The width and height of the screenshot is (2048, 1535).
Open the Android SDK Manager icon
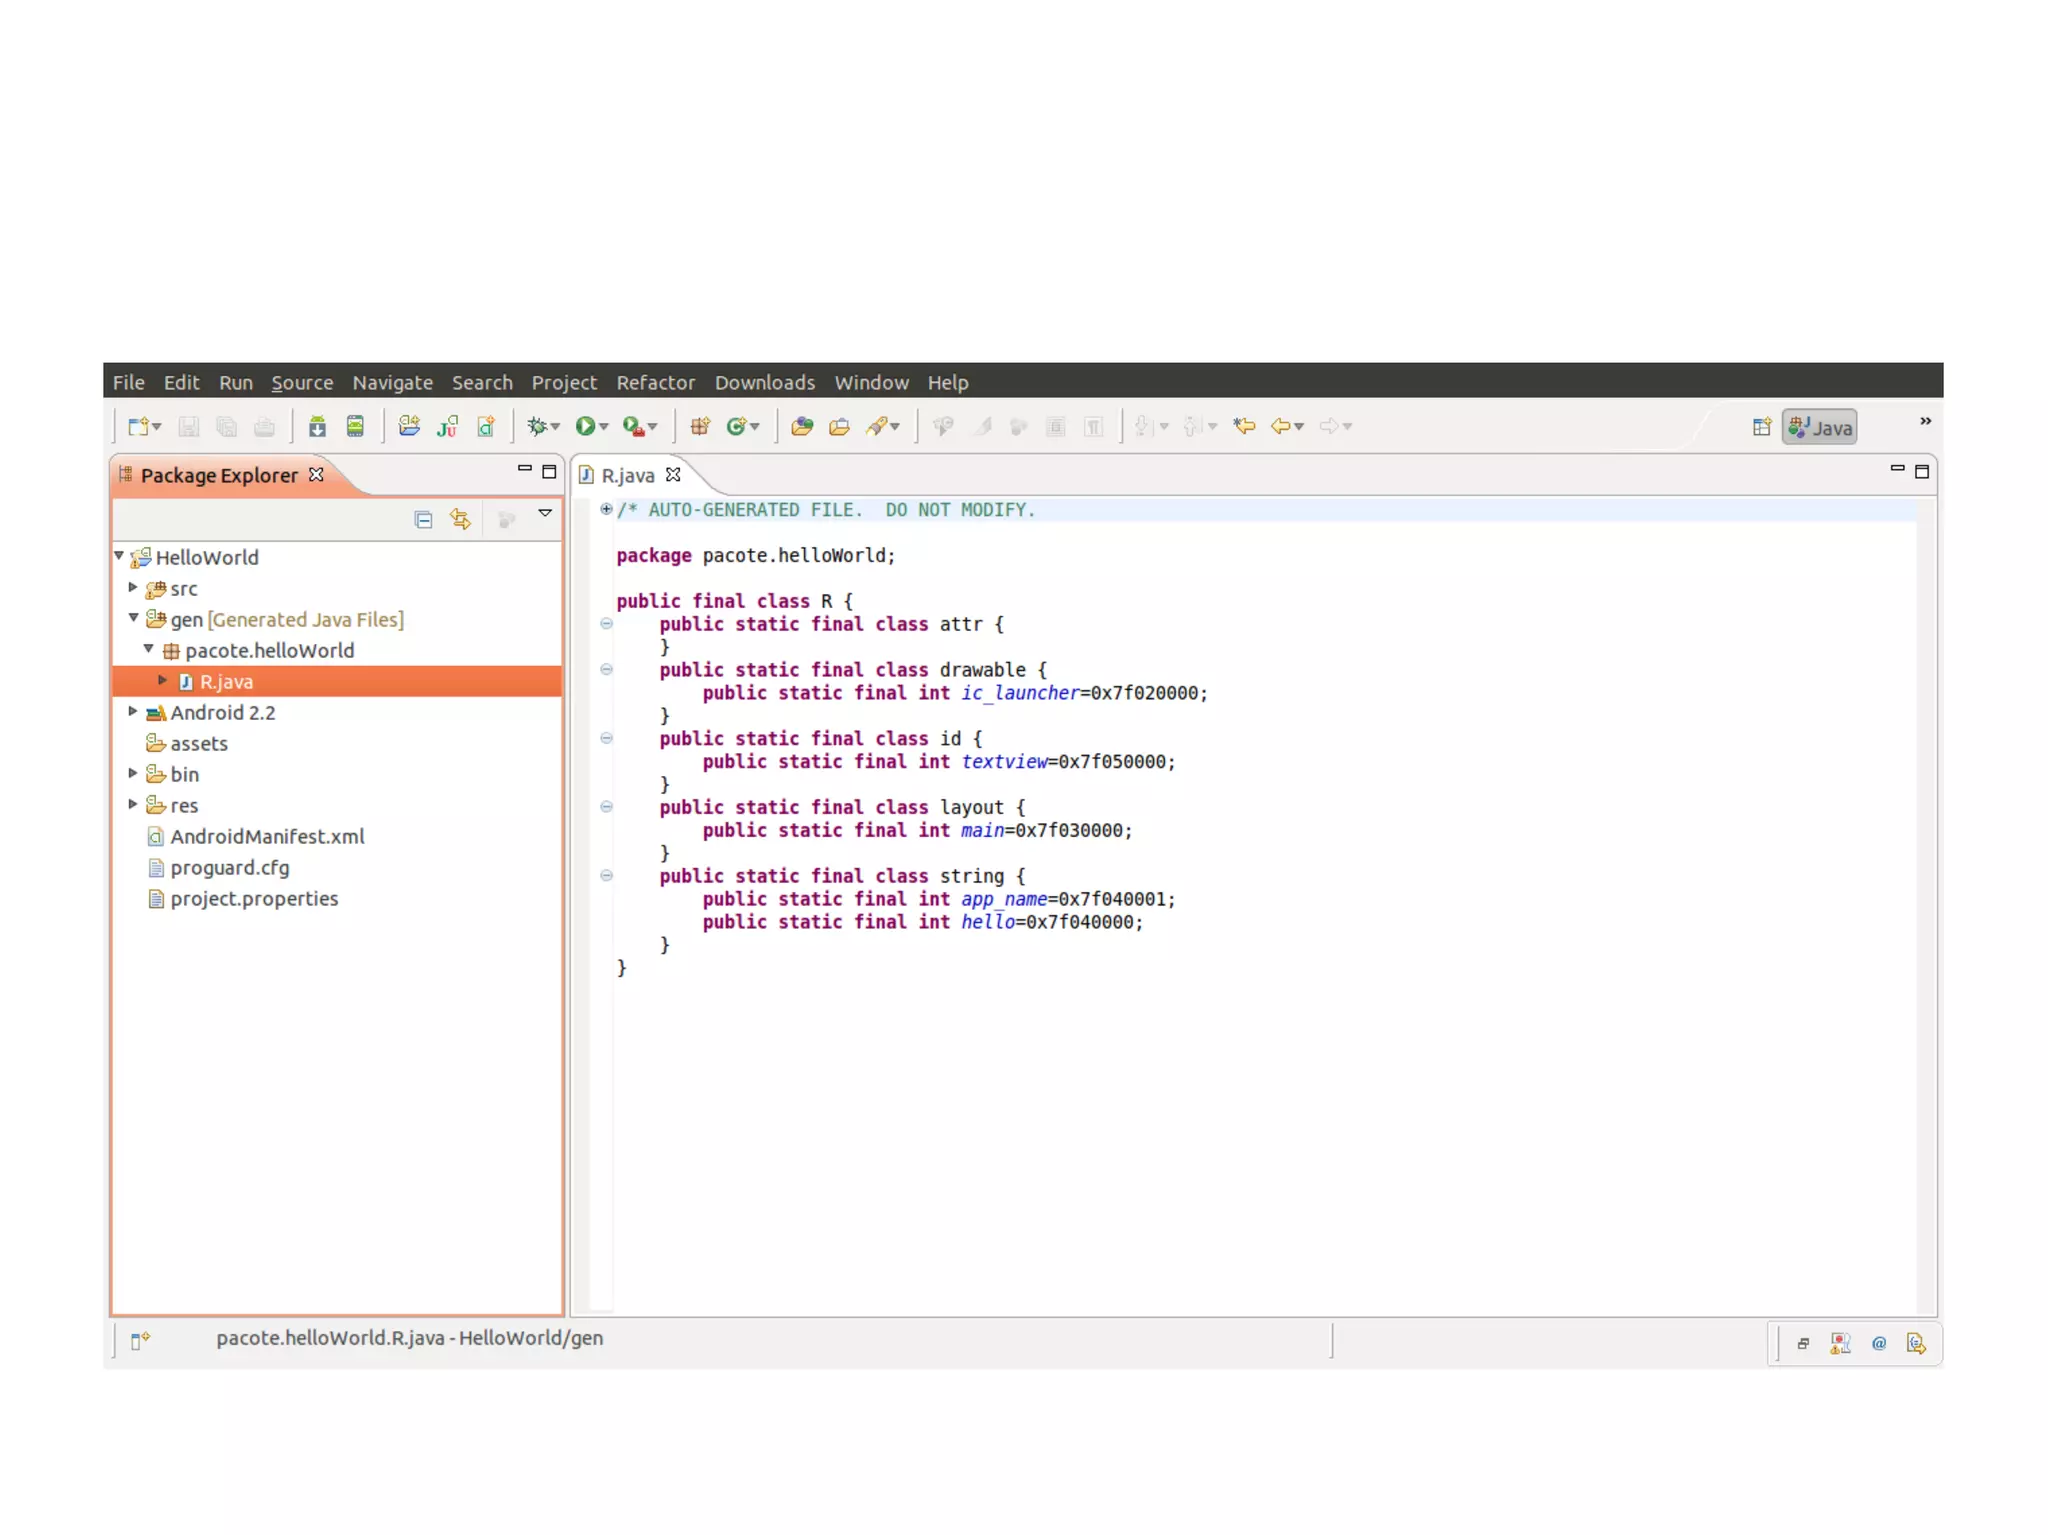(317, 427)
